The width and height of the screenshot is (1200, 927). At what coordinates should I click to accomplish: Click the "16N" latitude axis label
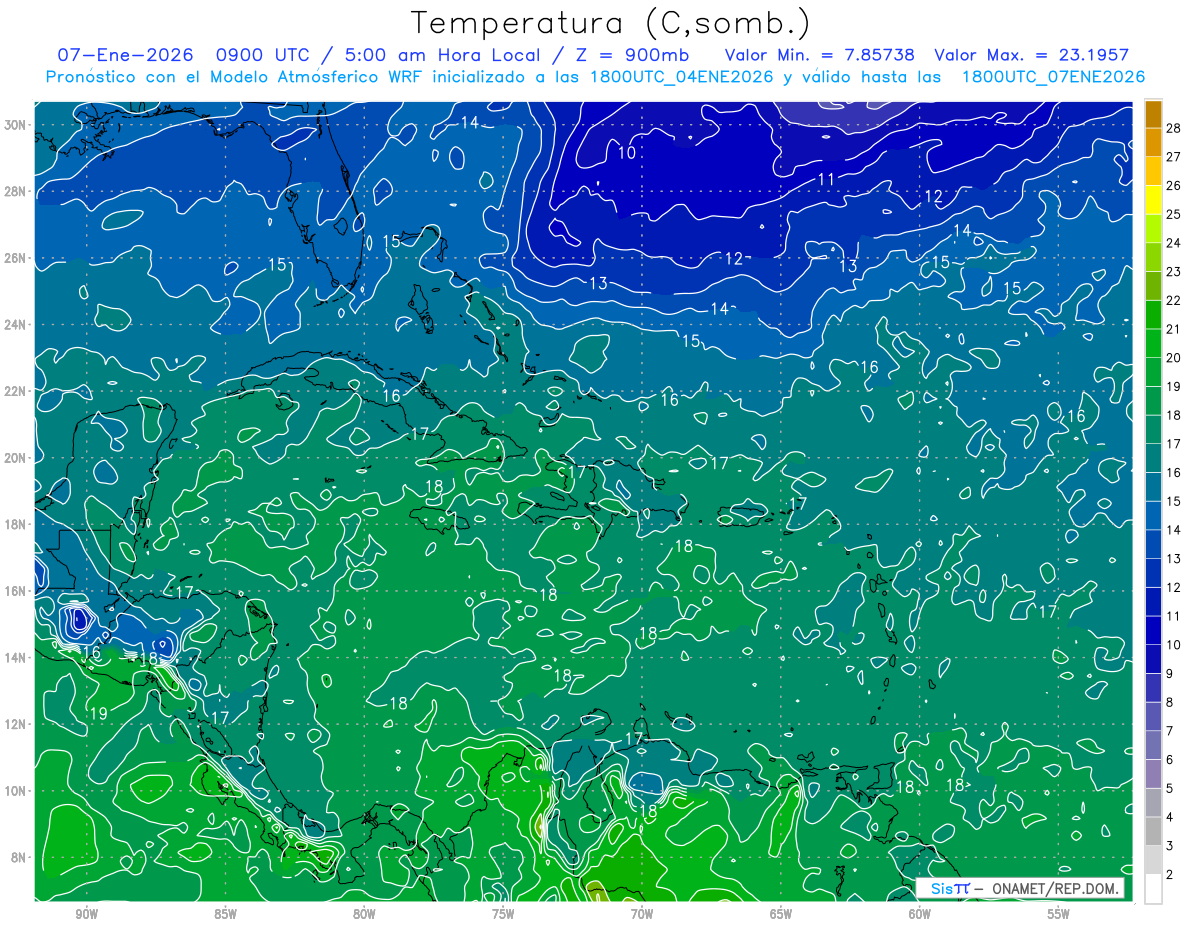pos(15,590)
